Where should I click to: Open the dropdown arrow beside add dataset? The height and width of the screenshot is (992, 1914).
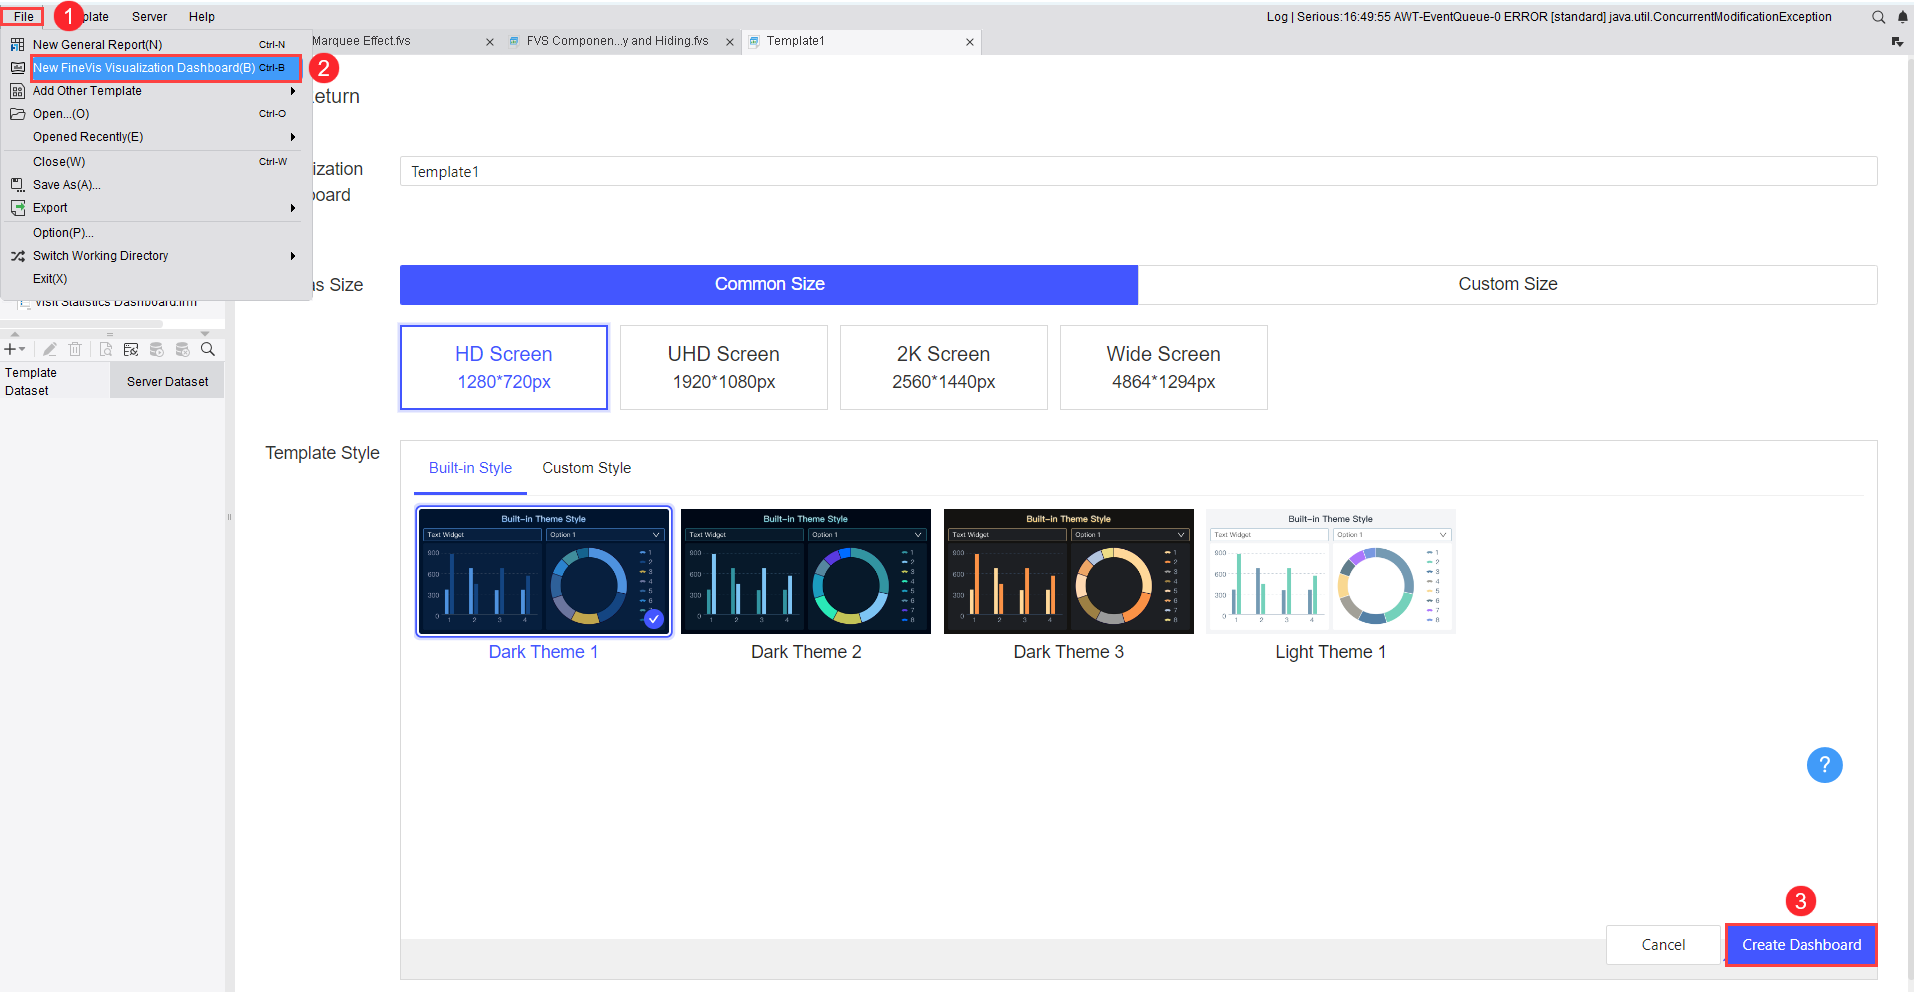22,349
